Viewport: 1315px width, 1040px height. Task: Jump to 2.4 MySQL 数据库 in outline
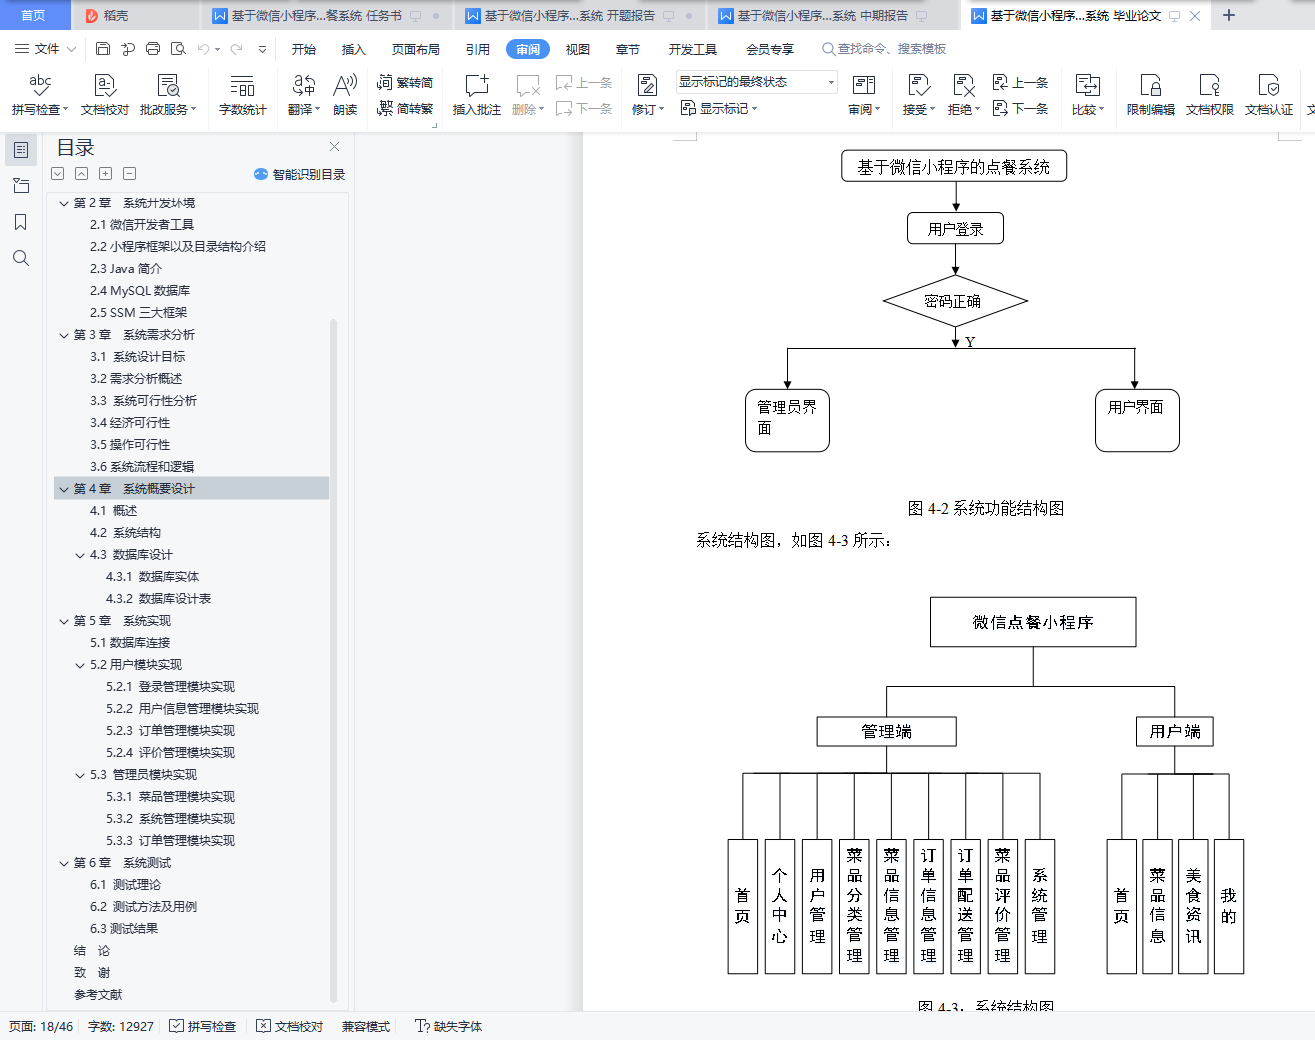point(140,291)
